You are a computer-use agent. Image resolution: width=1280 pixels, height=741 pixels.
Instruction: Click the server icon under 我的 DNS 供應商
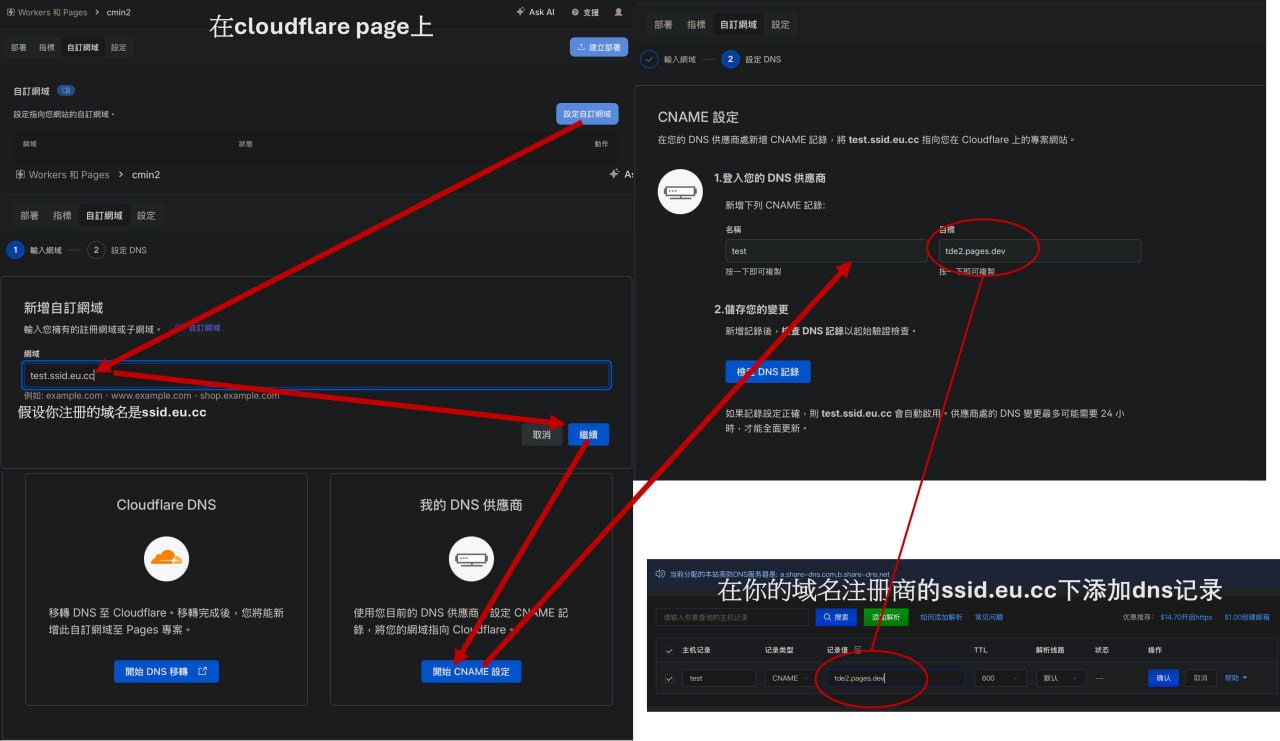point(471,558)
